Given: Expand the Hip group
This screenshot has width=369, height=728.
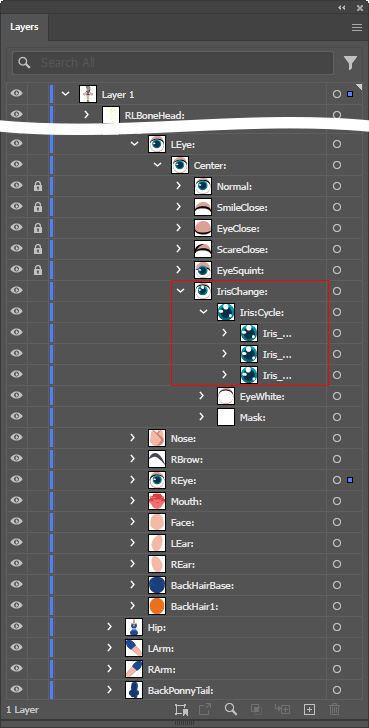Looking at the screenshot, I should [x=110, y=627].
